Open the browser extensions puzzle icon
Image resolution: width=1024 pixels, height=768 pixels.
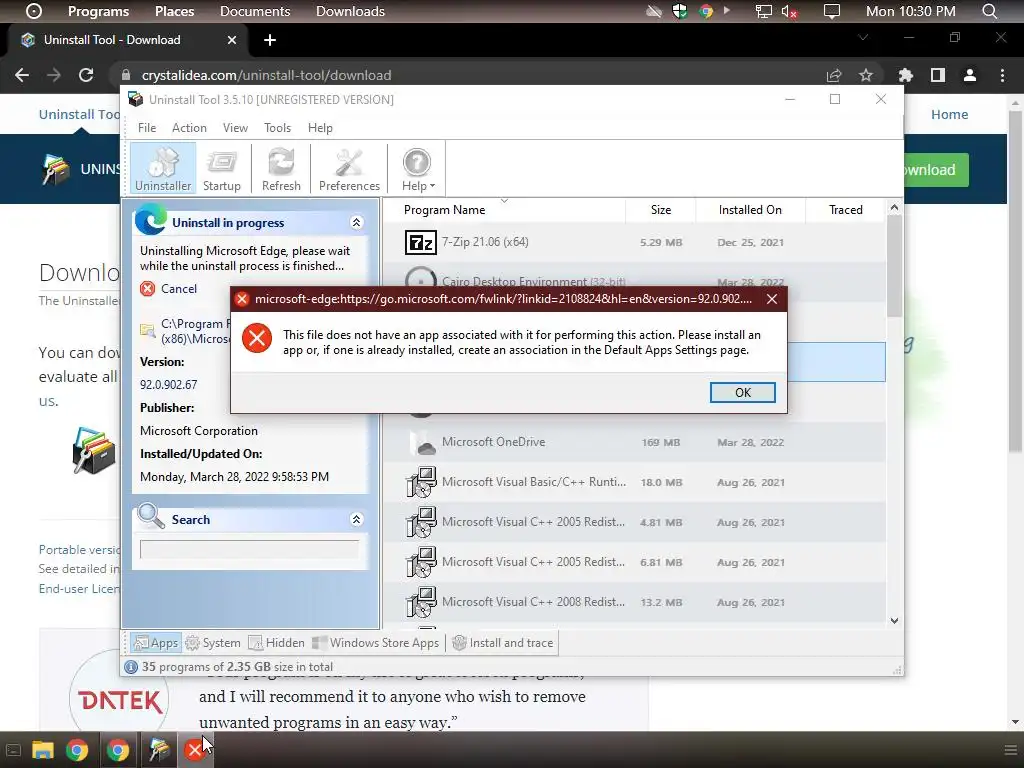coord(905,75)
